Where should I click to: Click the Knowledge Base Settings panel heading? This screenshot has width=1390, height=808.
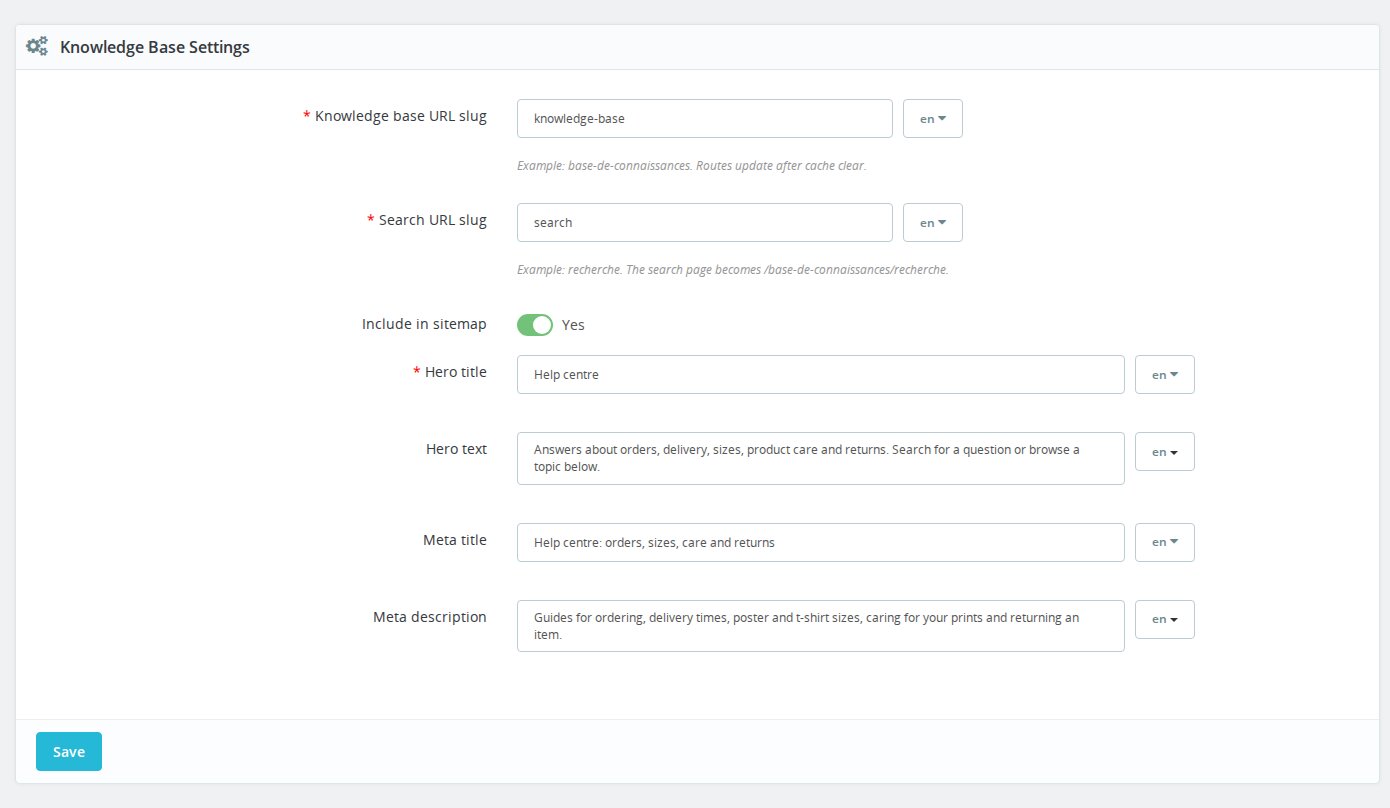click(155, 47)
